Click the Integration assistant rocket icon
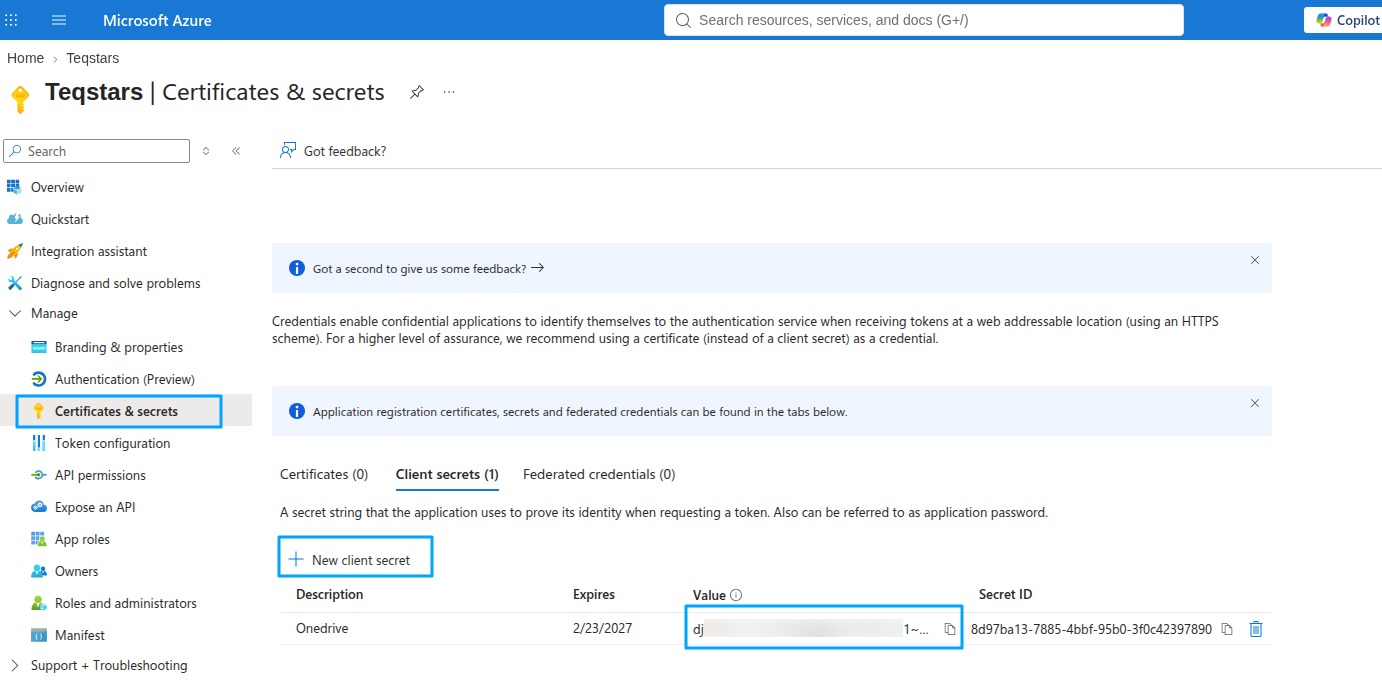The width and height of the screenshot is (1382, 690). pyautogui.click(x=14, y=251)
